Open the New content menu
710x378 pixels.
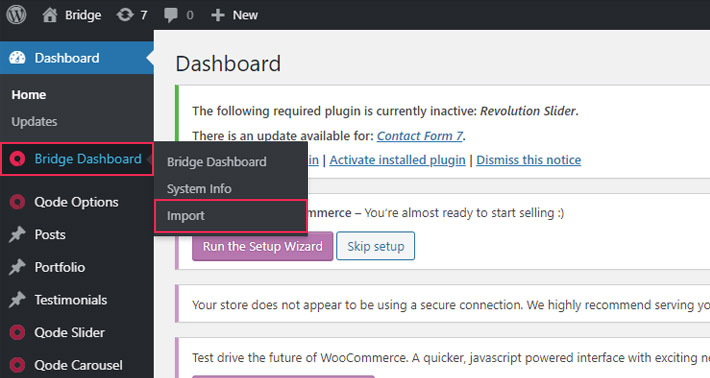pos(245,15)
